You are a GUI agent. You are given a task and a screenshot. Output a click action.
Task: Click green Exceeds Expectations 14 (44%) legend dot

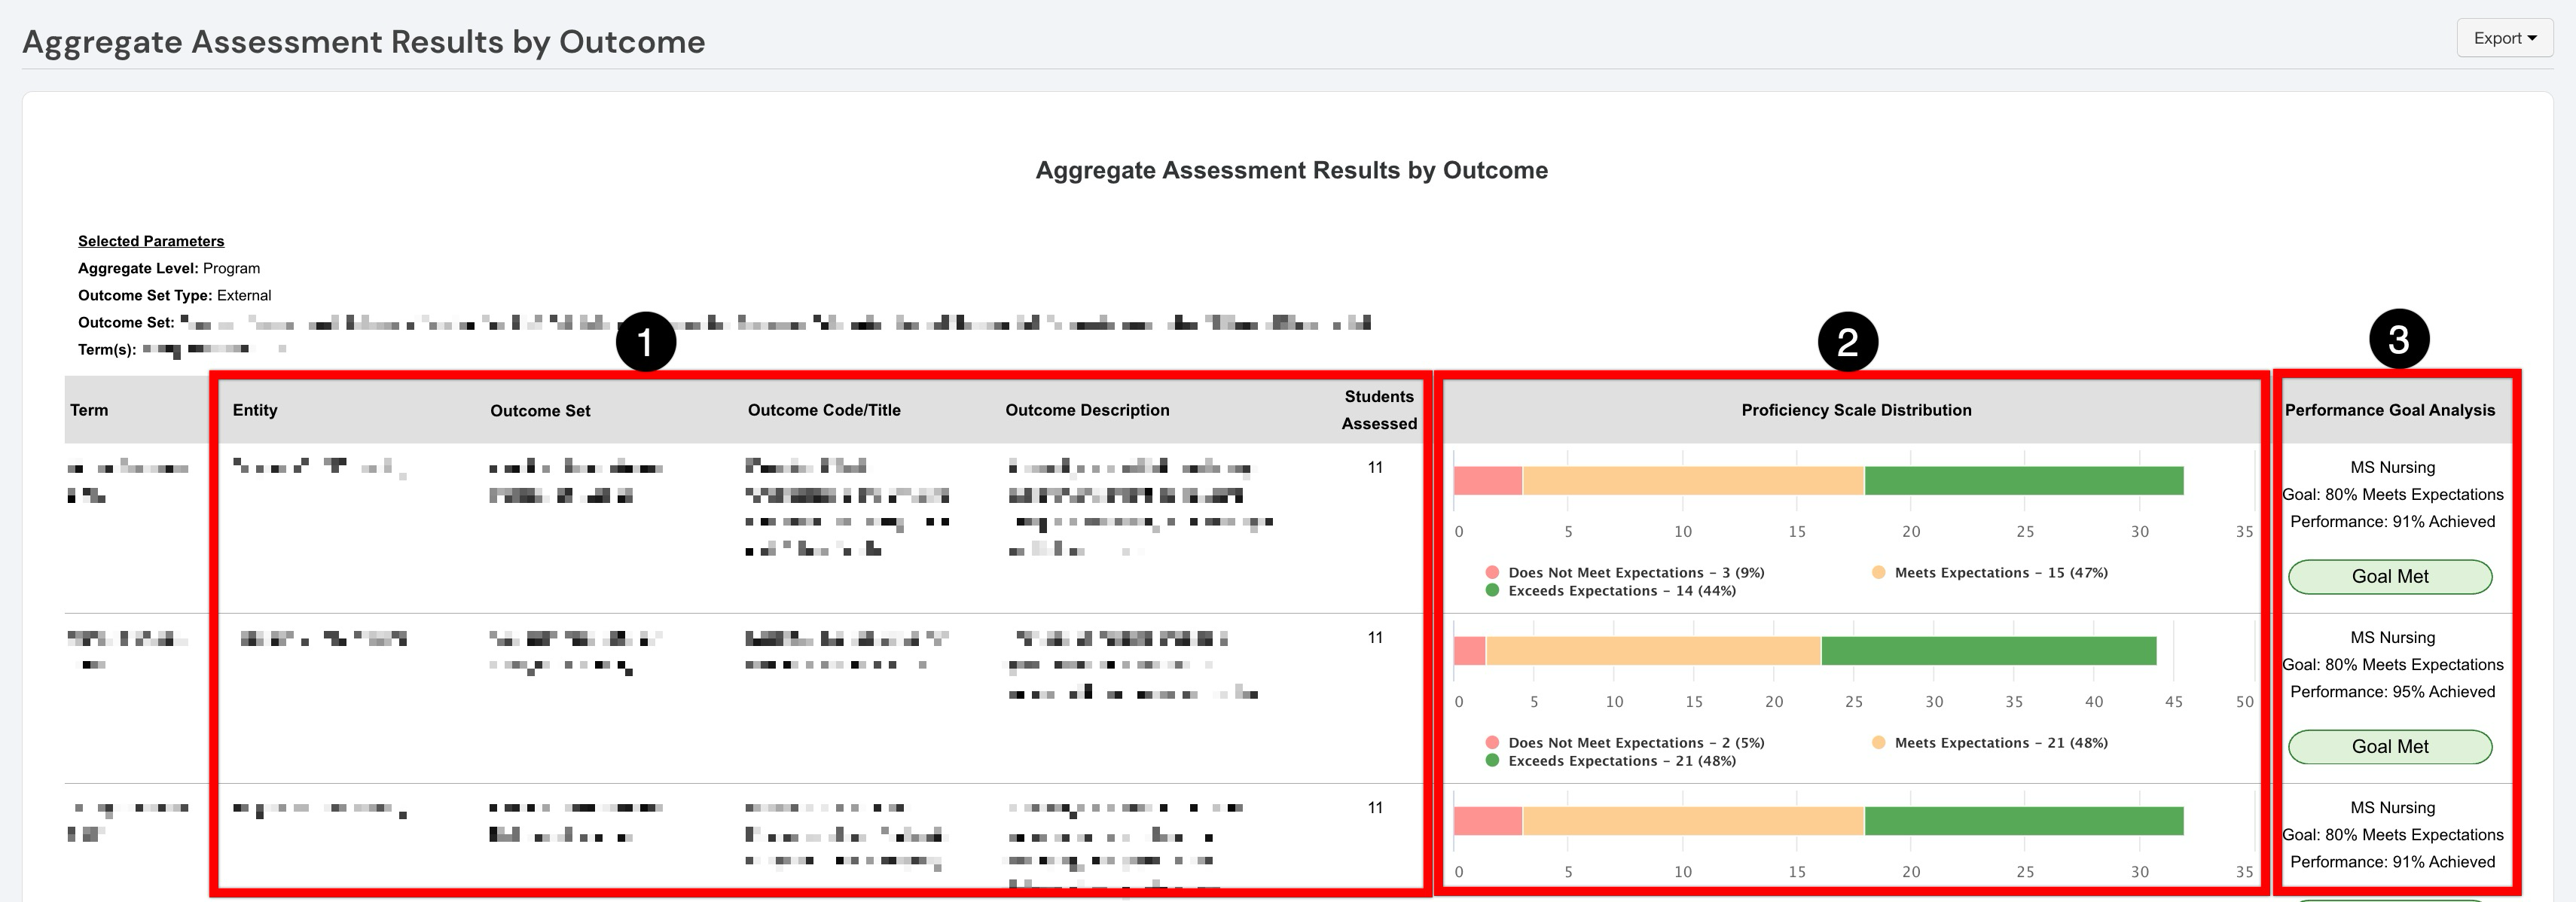click(1492, 591)
